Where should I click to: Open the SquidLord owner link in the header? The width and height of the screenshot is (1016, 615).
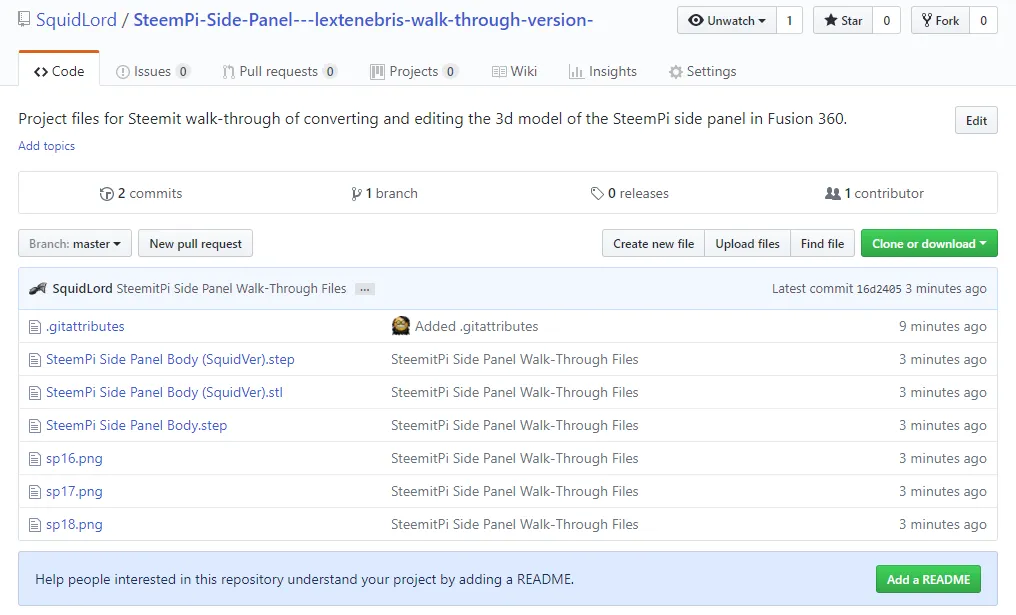(x=76, y=20)
